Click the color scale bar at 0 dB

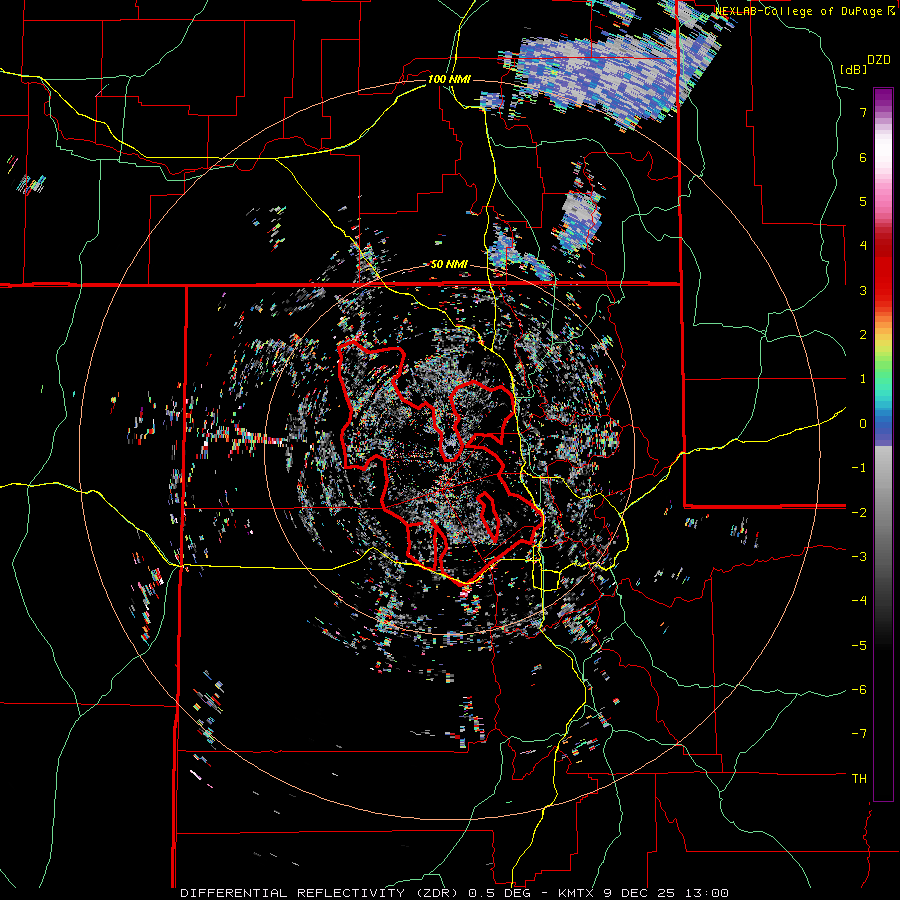tap(883, 424)
